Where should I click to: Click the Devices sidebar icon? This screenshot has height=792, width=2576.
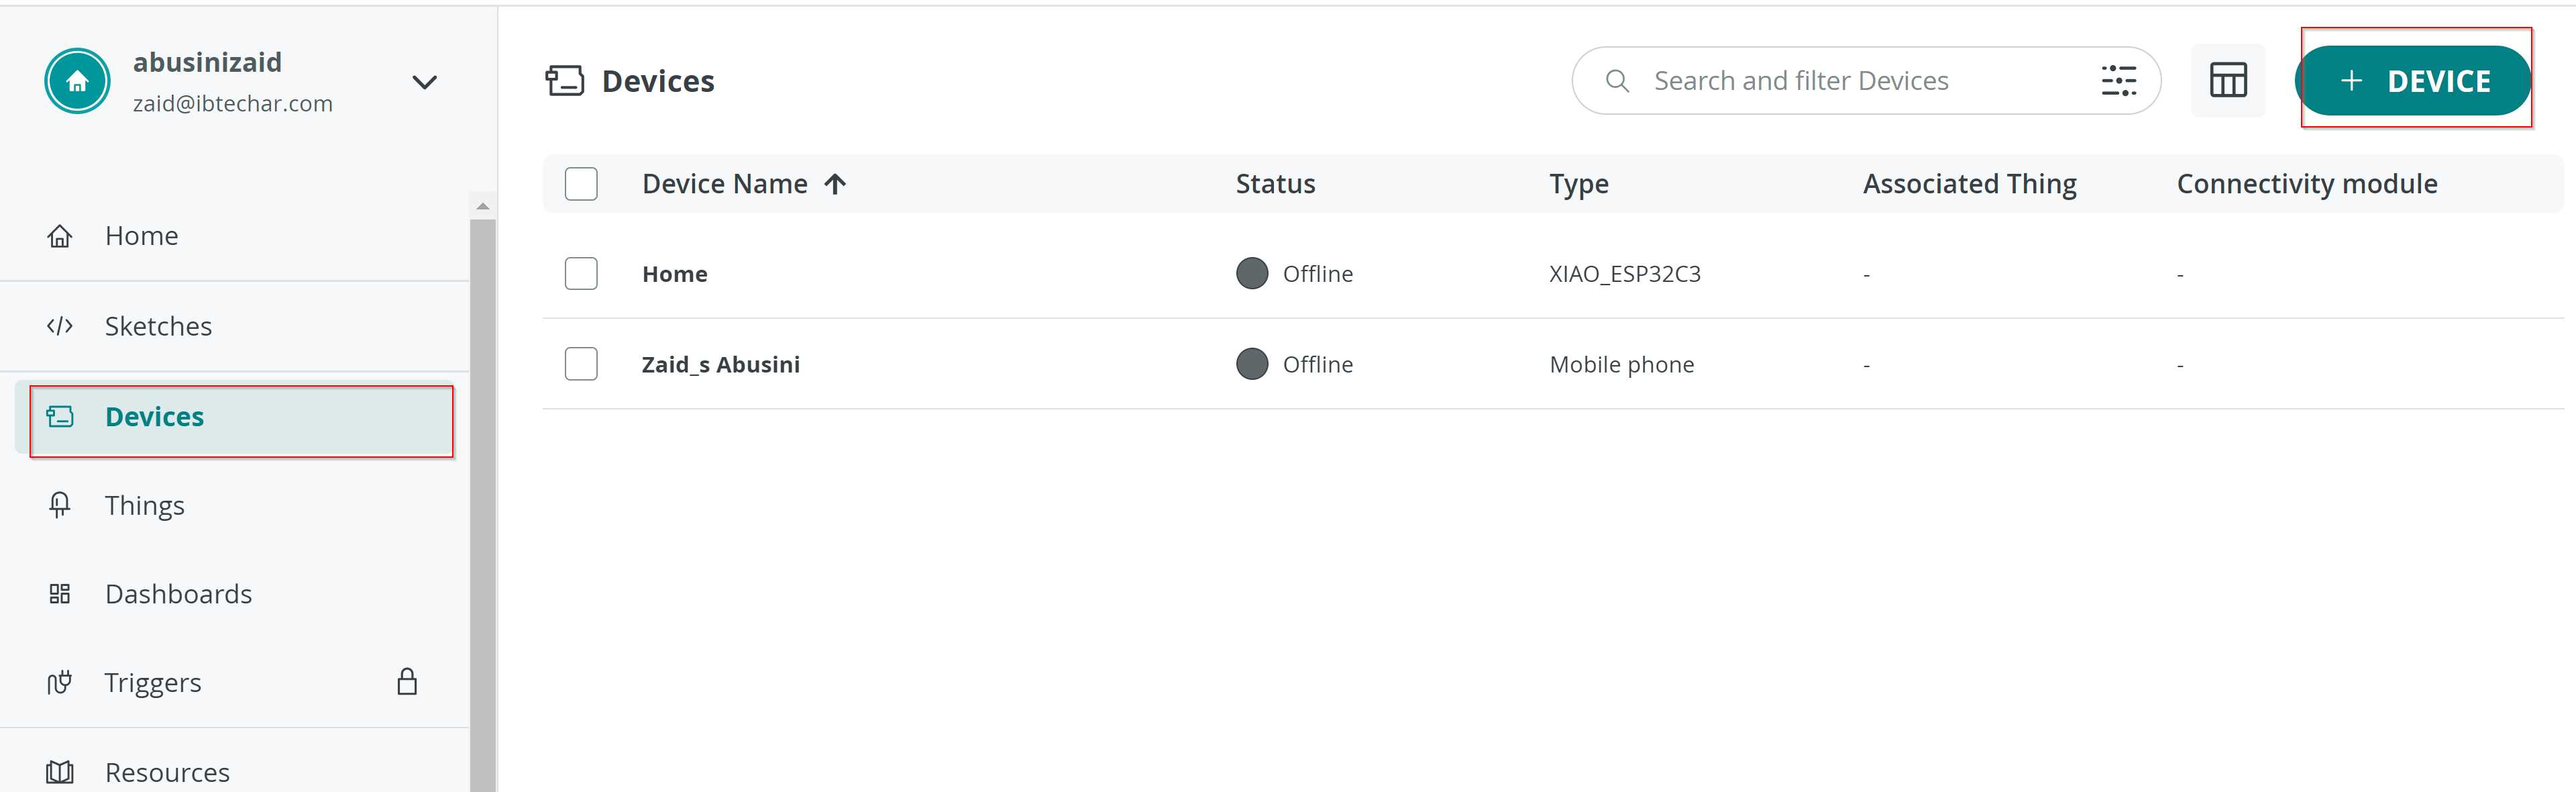tap(59, 415)
